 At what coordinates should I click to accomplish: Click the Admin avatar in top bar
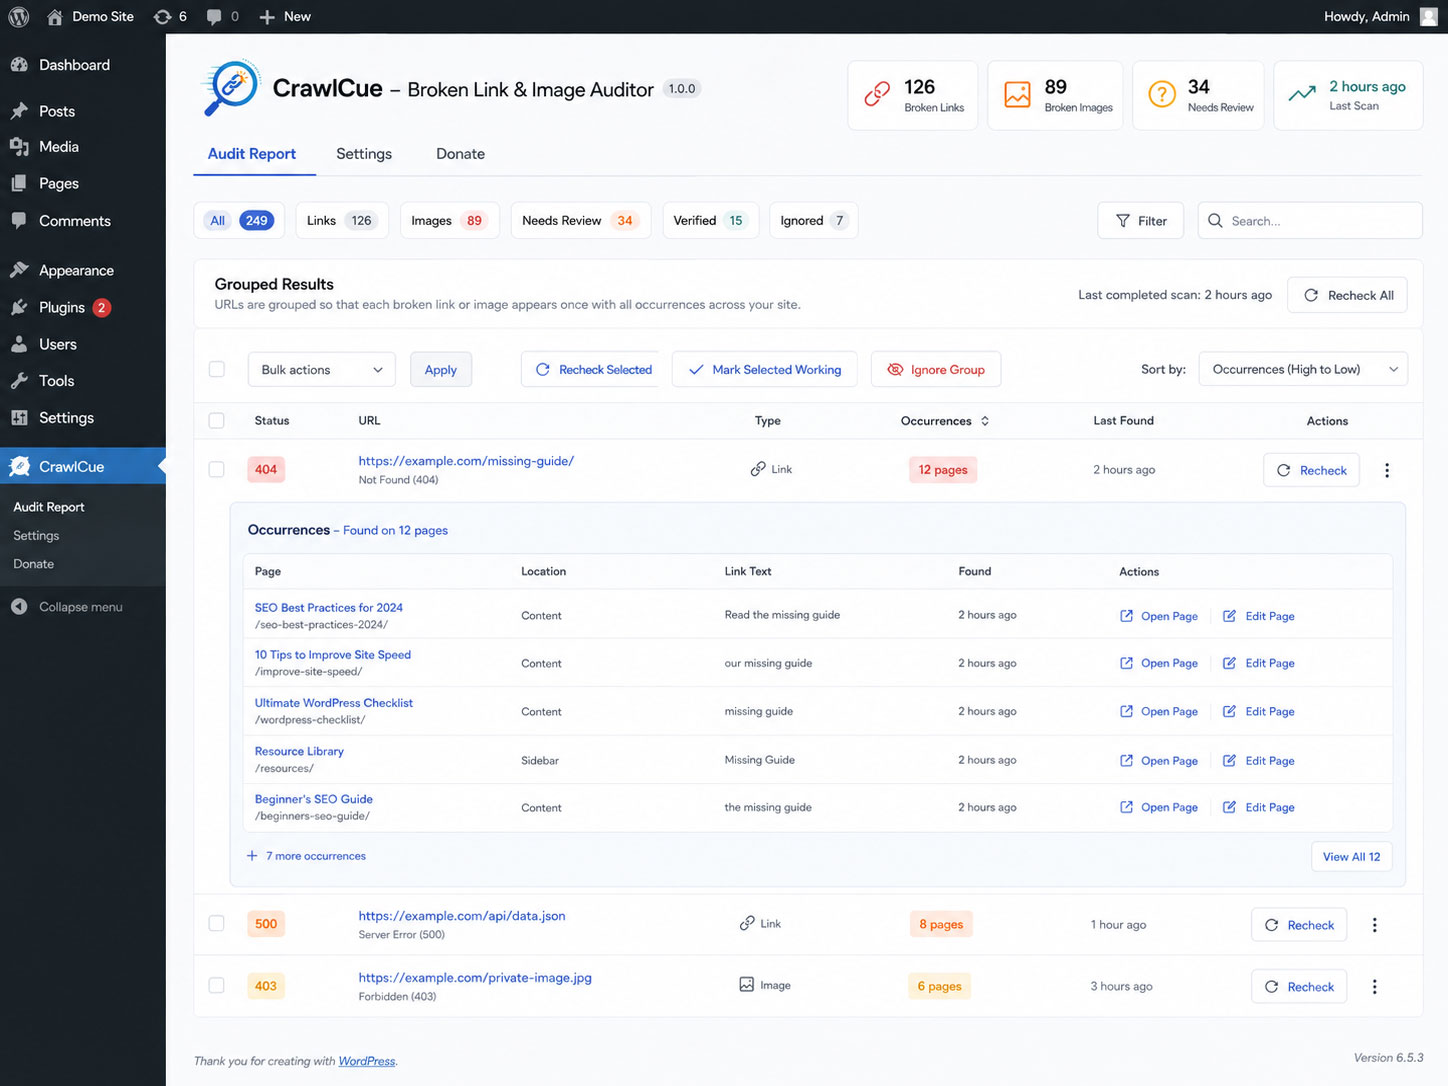[x=1428, y=17]
